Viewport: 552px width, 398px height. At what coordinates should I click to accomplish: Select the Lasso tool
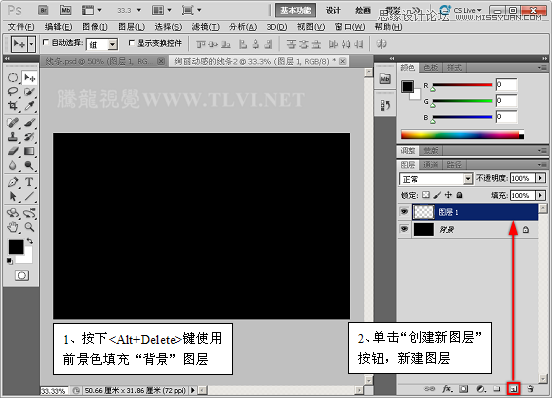point(13,92)
